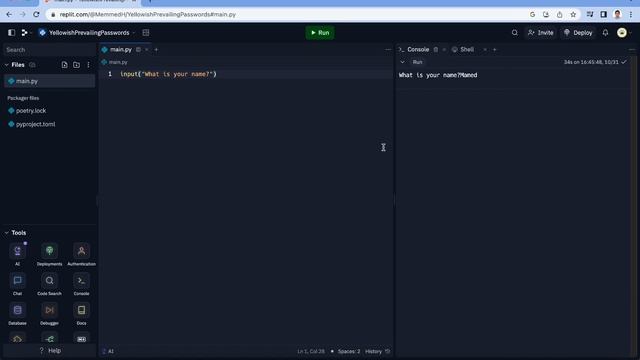Clear the console with the trash icon
The width and height of the screenshot is (640, 360).
click(x=436, y=50)
